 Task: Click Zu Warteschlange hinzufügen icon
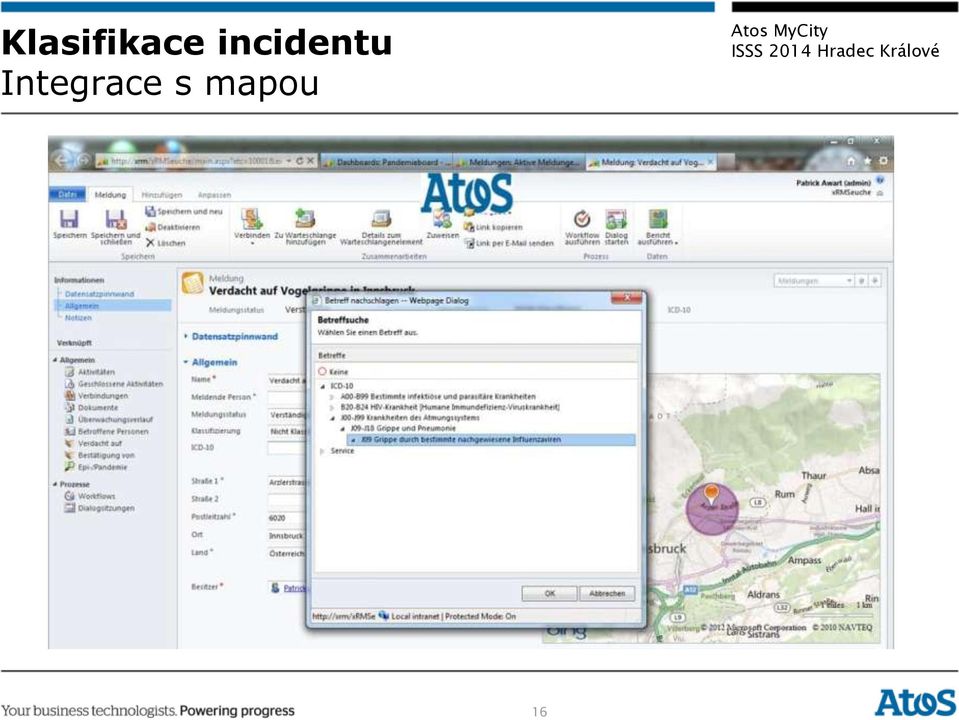pos(305,218)
